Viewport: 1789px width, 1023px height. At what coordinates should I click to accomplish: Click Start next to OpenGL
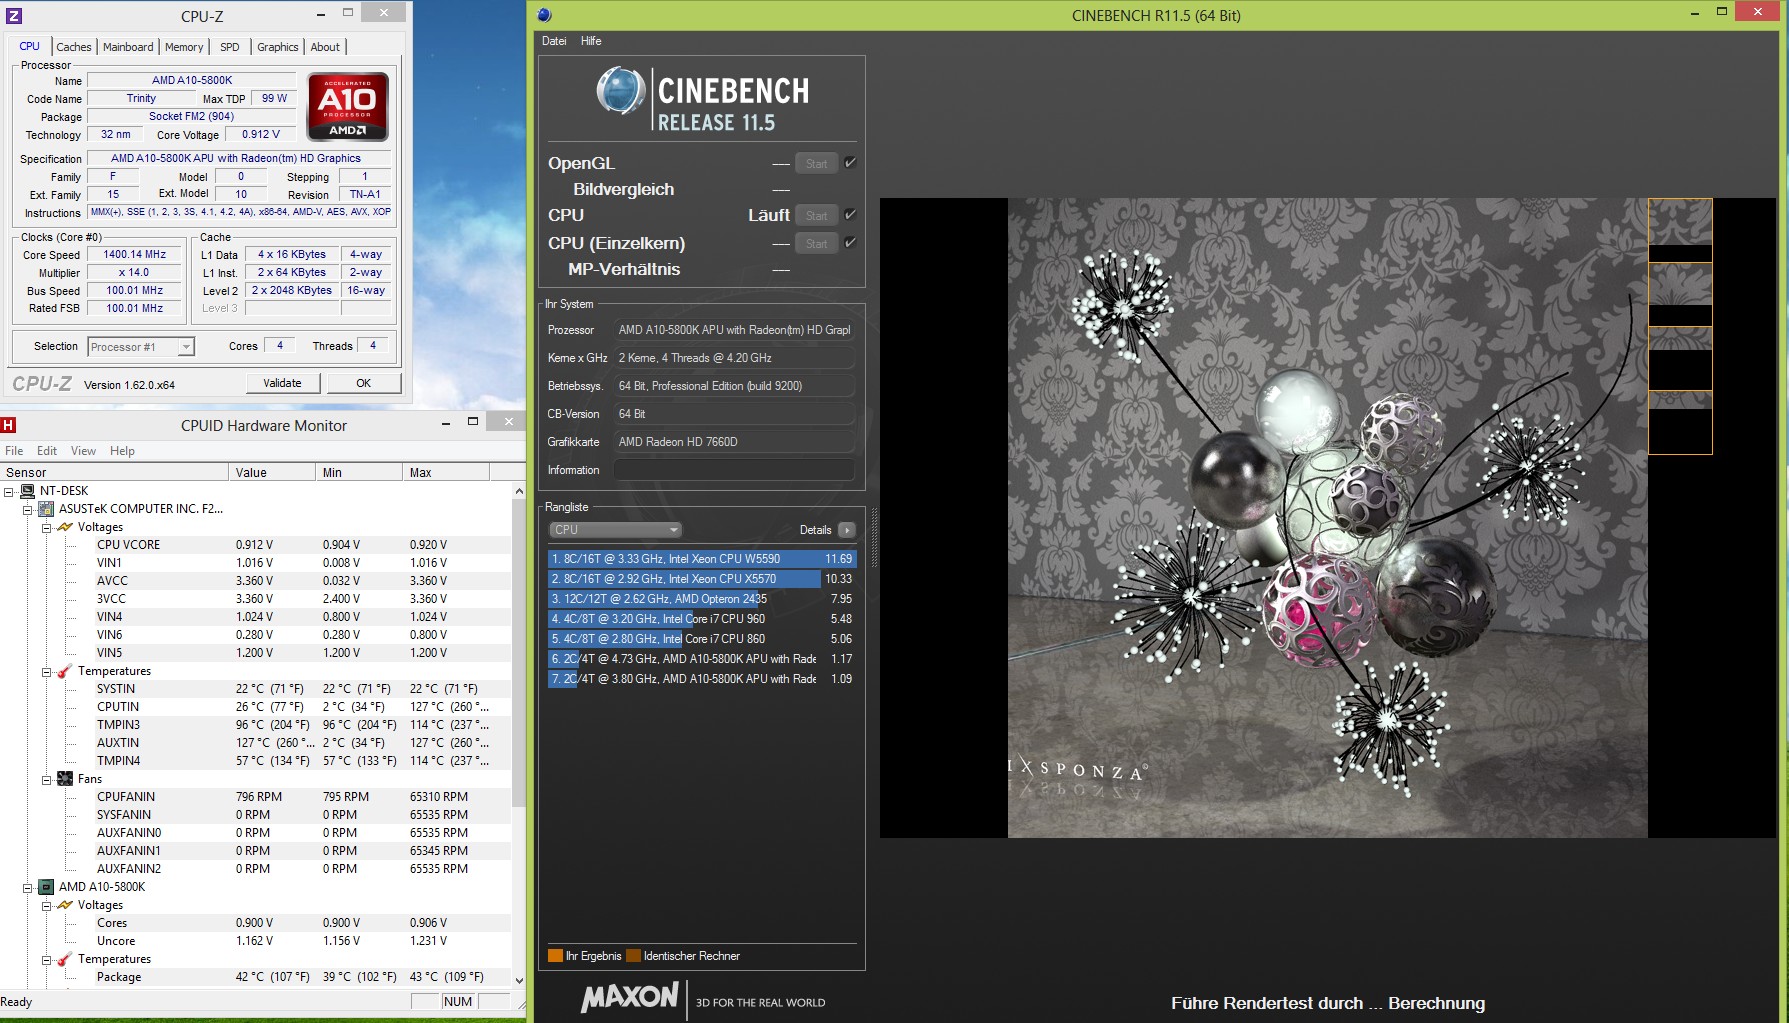(817, 164)
